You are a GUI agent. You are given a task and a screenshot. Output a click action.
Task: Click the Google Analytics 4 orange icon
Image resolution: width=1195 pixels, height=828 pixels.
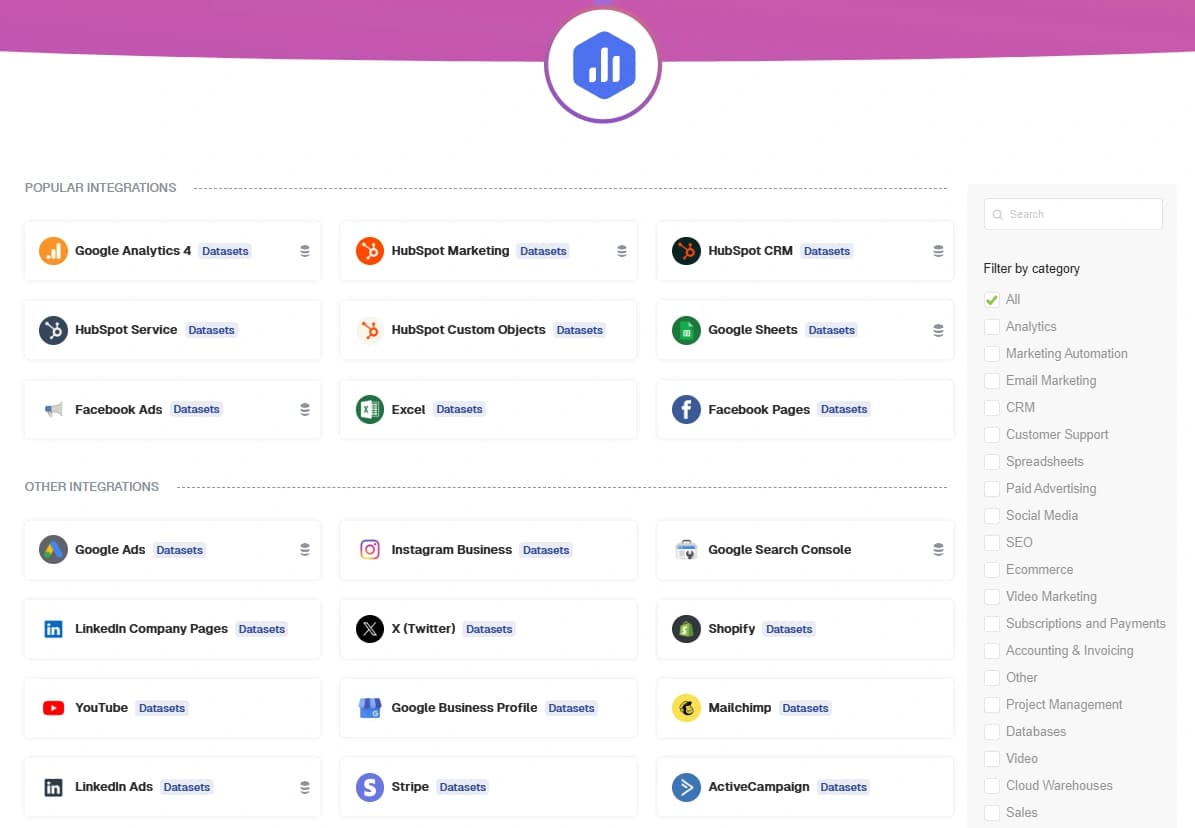click(53, 251)
